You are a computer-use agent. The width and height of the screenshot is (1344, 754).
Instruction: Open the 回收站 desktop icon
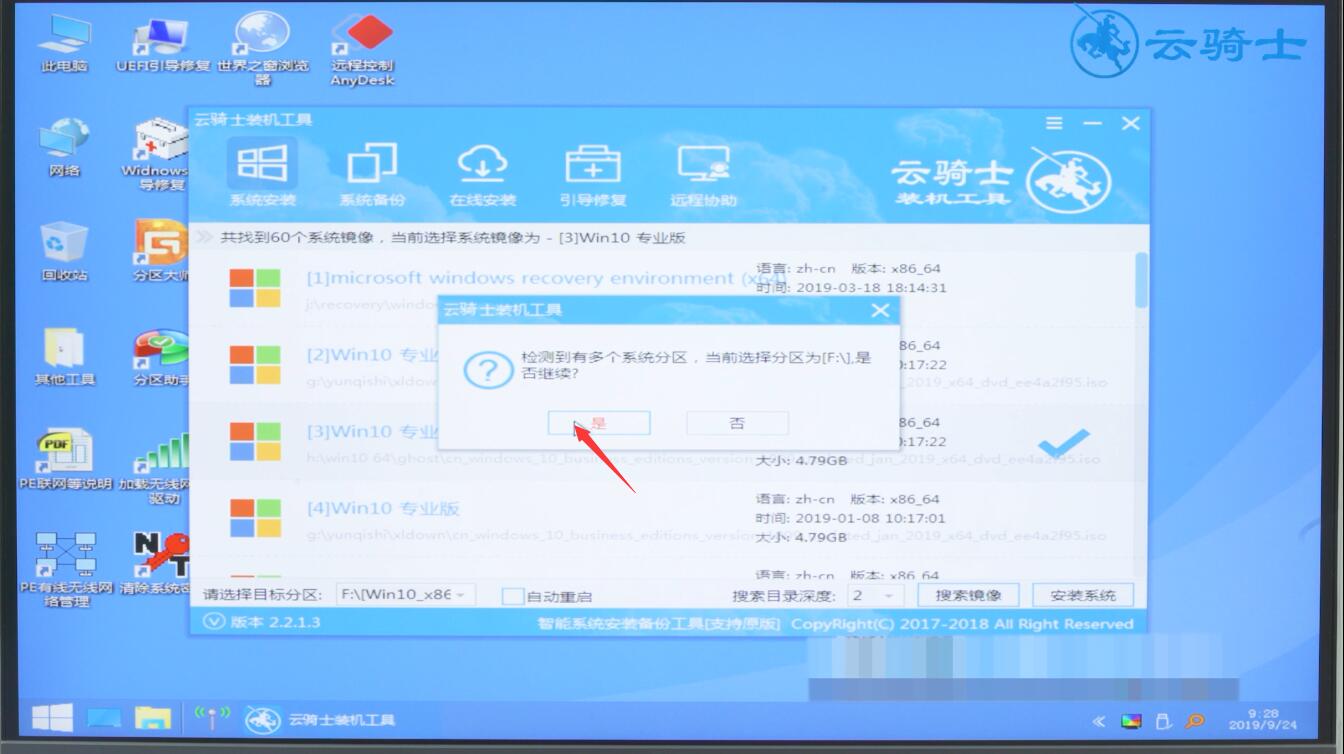click(64, 250)
